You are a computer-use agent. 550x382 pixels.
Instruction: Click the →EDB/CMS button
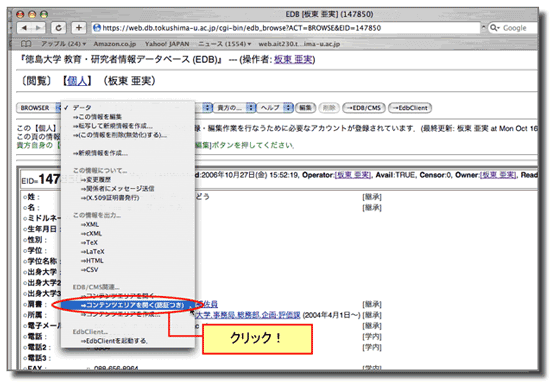364,108
